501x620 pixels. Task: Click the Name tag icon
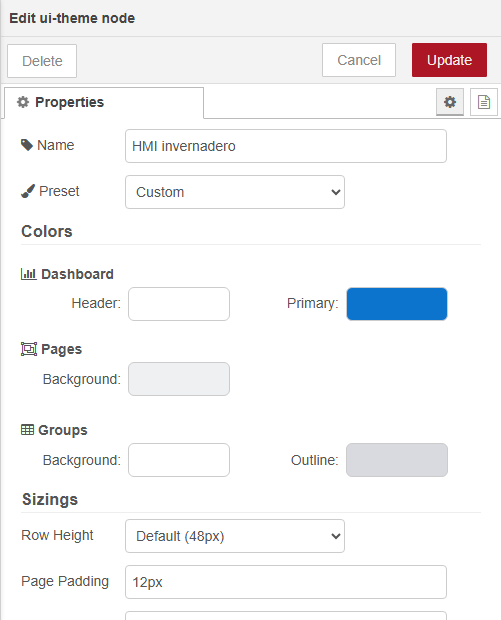pyautogui.click(x=26, y=145)
